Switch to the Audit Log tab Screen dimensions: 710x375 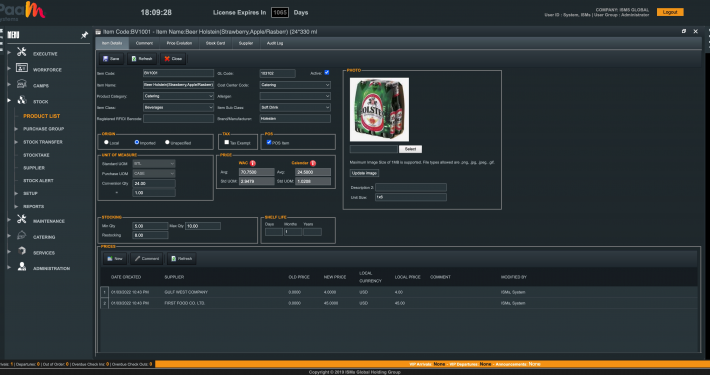pos(274,43)
